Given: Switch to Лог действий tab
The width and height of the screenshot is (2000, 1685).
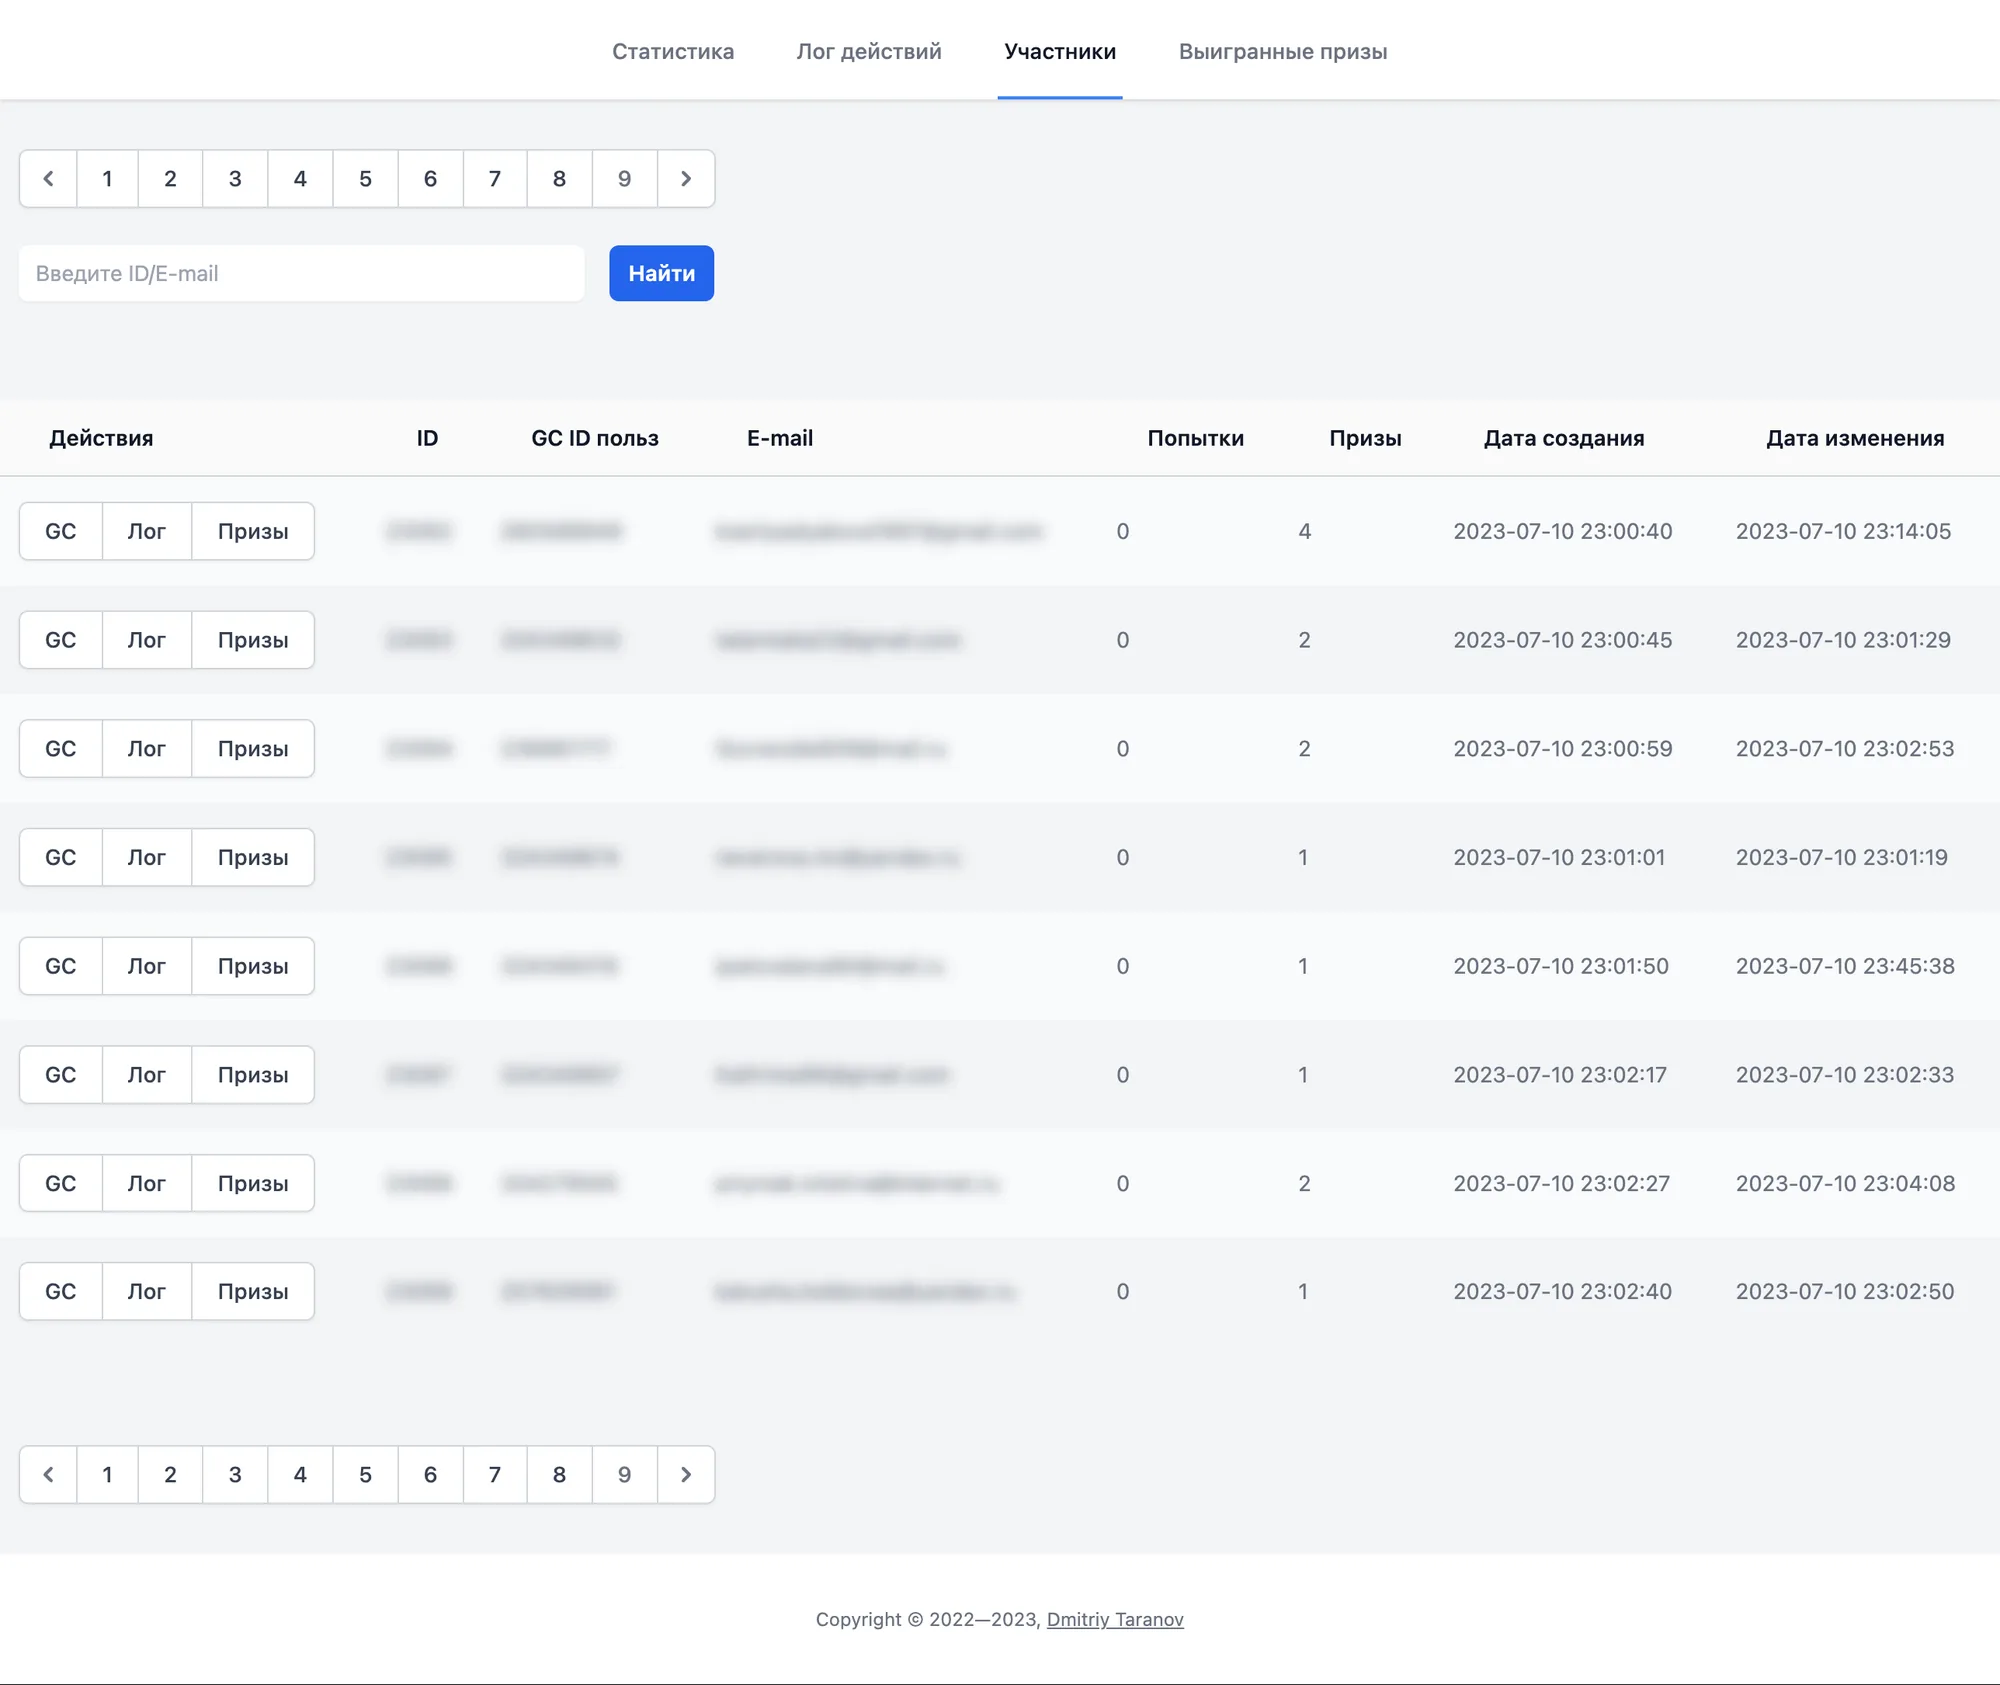Looking at the screenshot, I should point(869,51).
